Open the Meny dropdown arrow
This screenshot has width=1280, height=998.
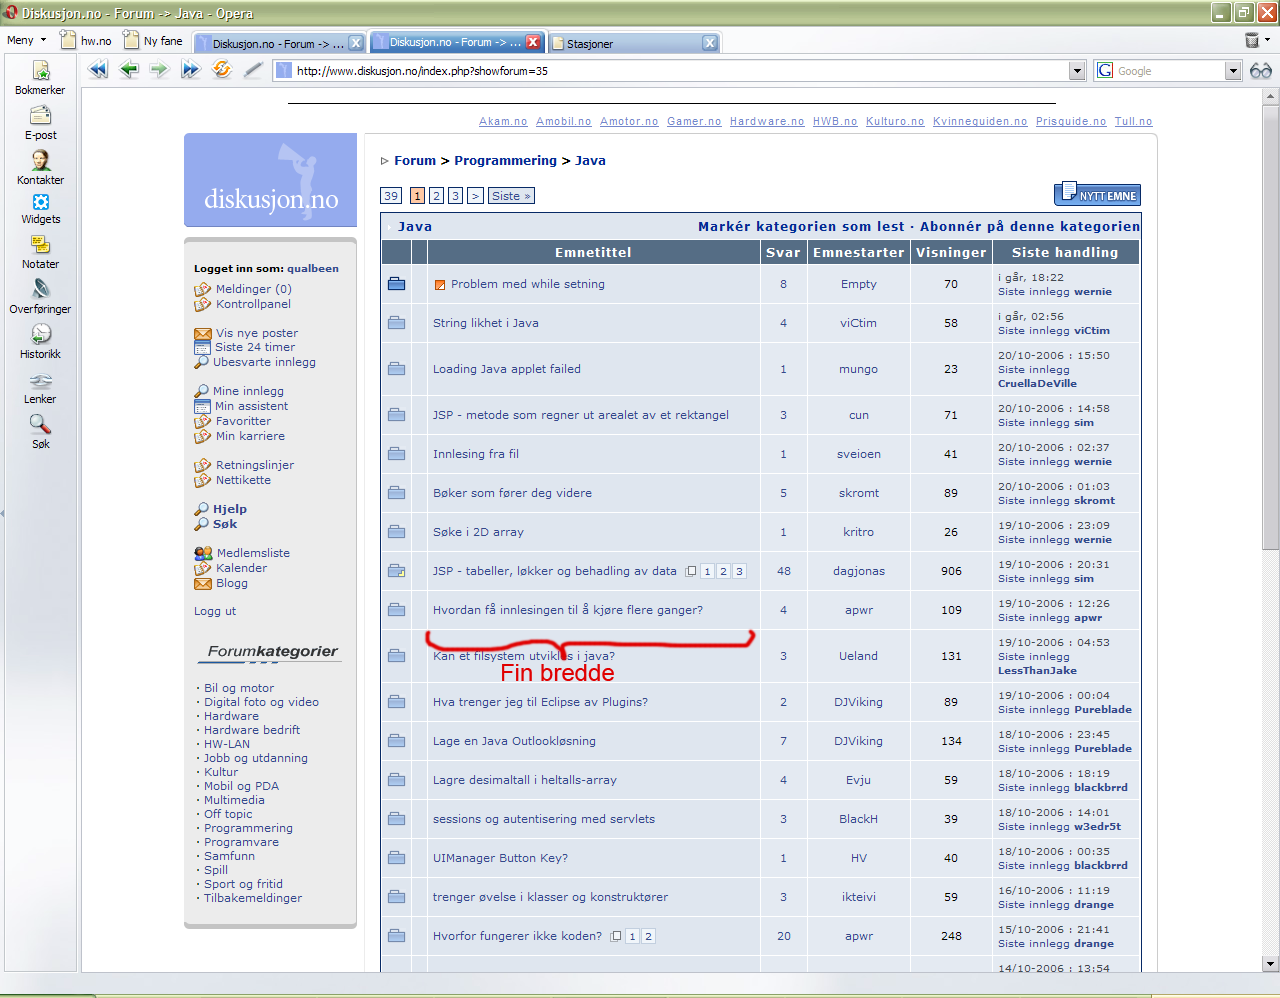[x=43, y=40]
